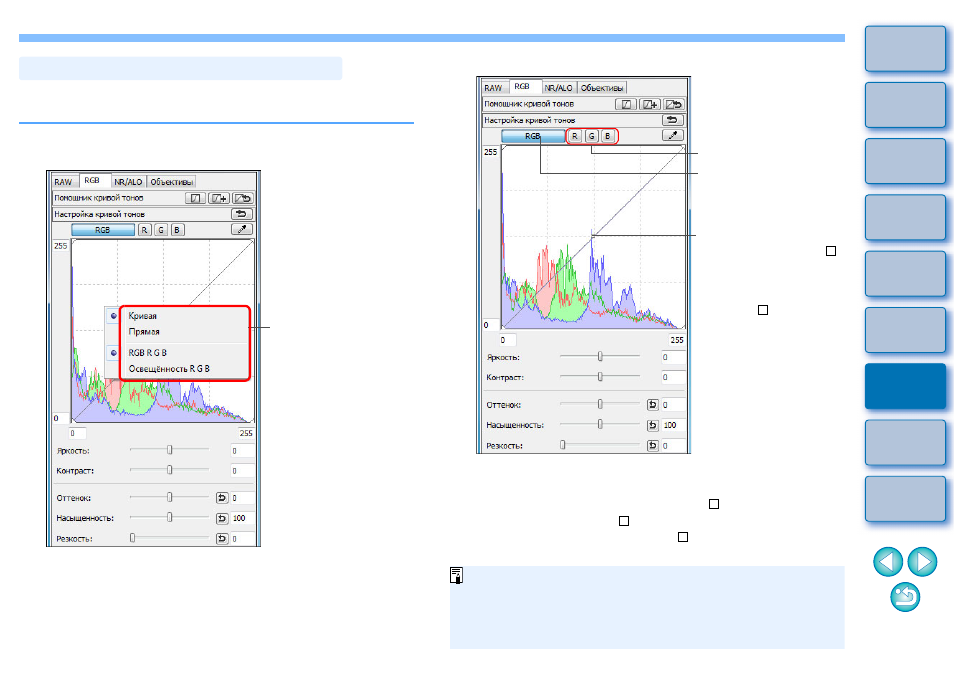954x674 pixels.
Task: Choose Кривая in the context menu
Action: click(x=142, y=316)
